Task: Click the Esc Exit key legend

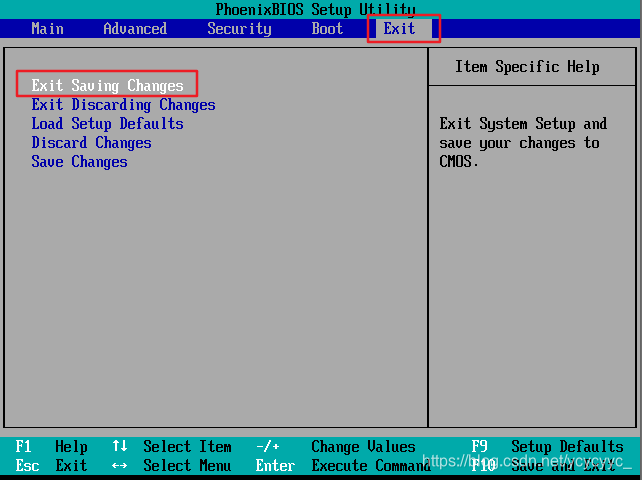Action: click(x=51, y=466)
